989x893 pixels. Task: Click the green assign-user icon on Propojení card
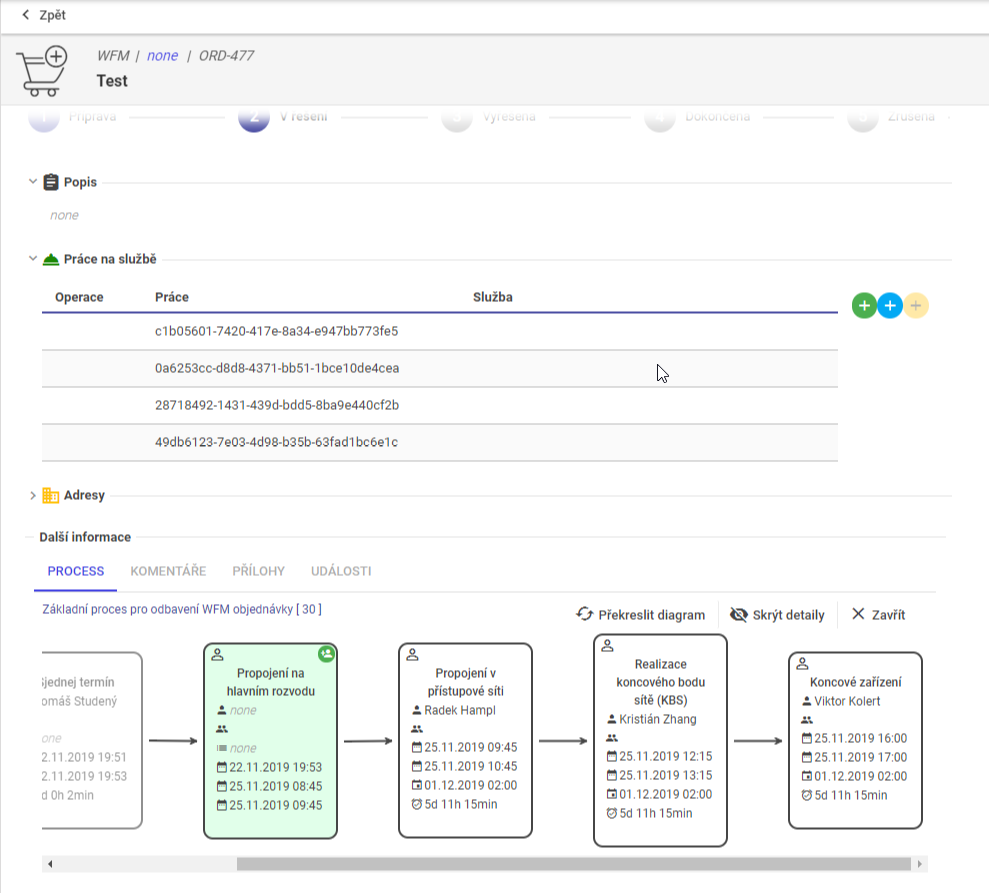click(326, 654)
